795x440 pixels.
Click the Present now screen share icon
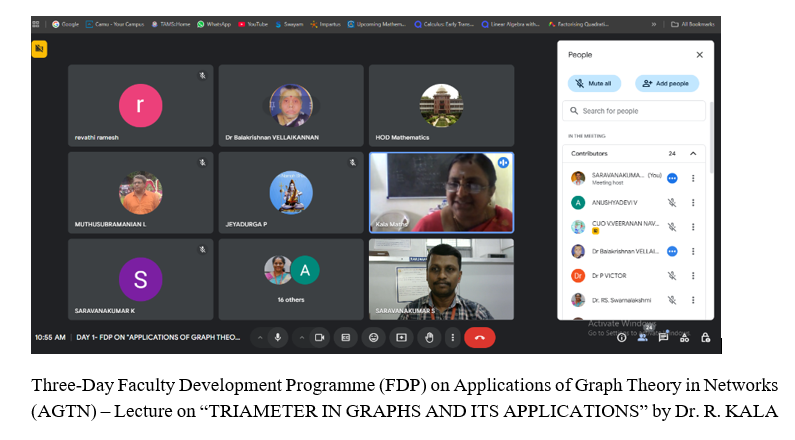pos(401,338)
